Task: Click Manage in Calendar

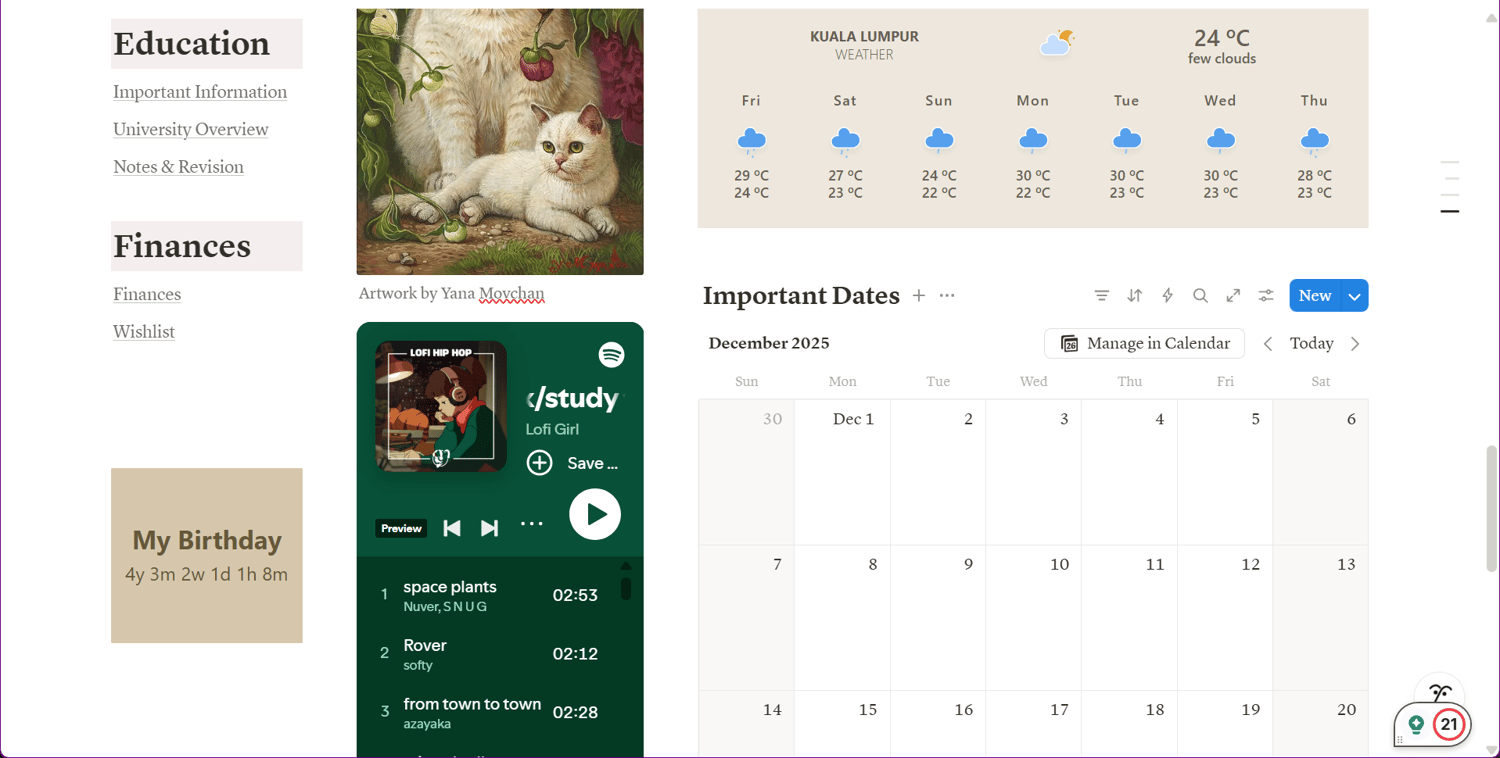Action: [x=1145, y=344]
